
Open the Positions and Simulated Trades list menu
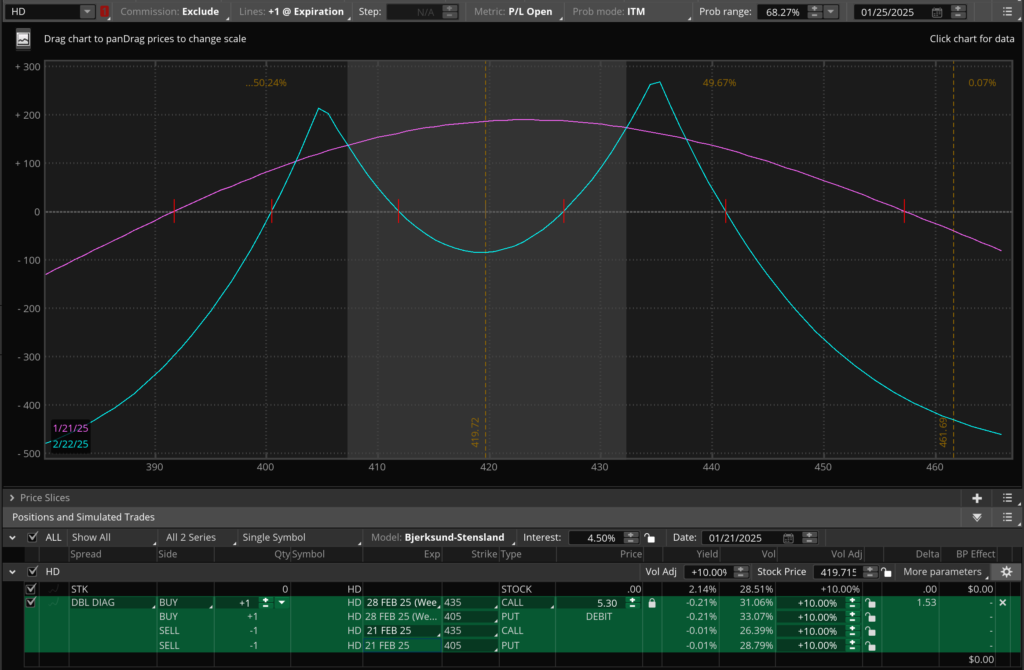1007,517
